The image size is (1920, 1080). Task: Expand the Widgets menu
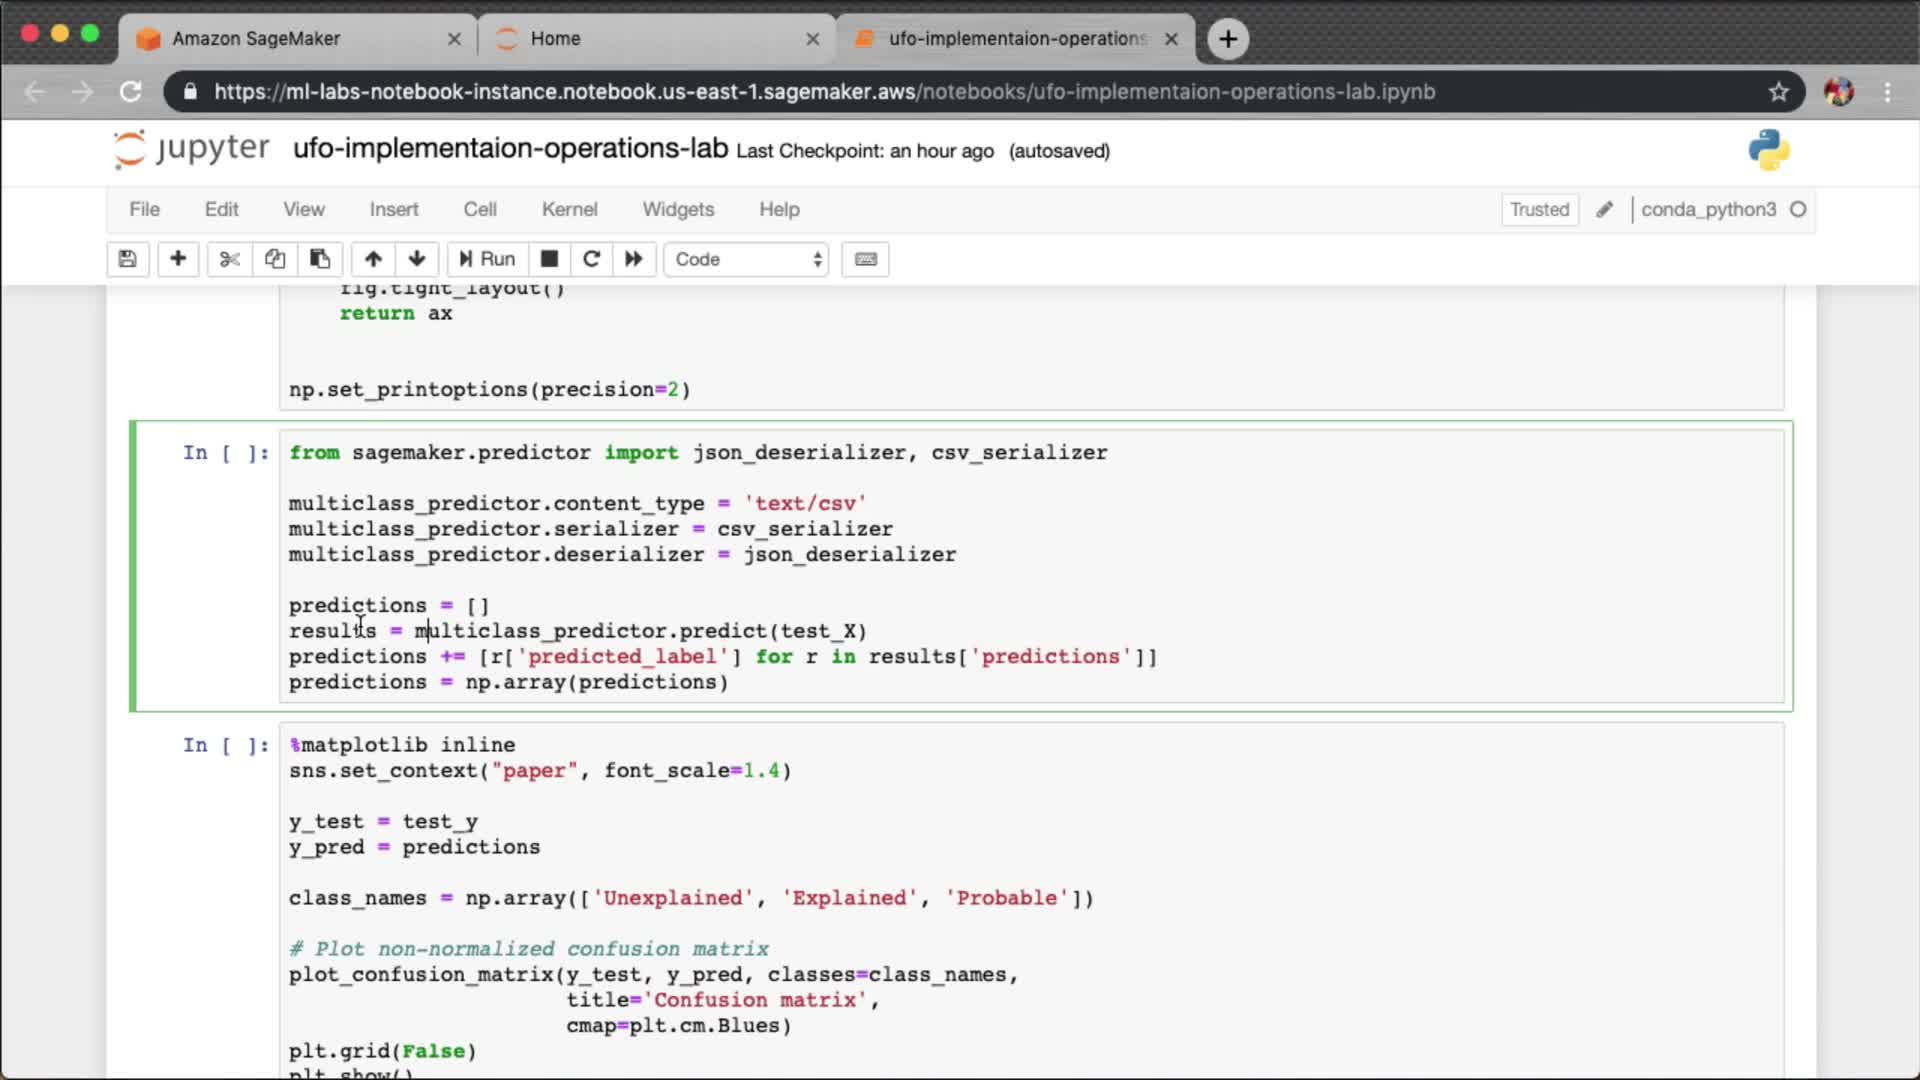pyautogui.click(x=678, y=209)
